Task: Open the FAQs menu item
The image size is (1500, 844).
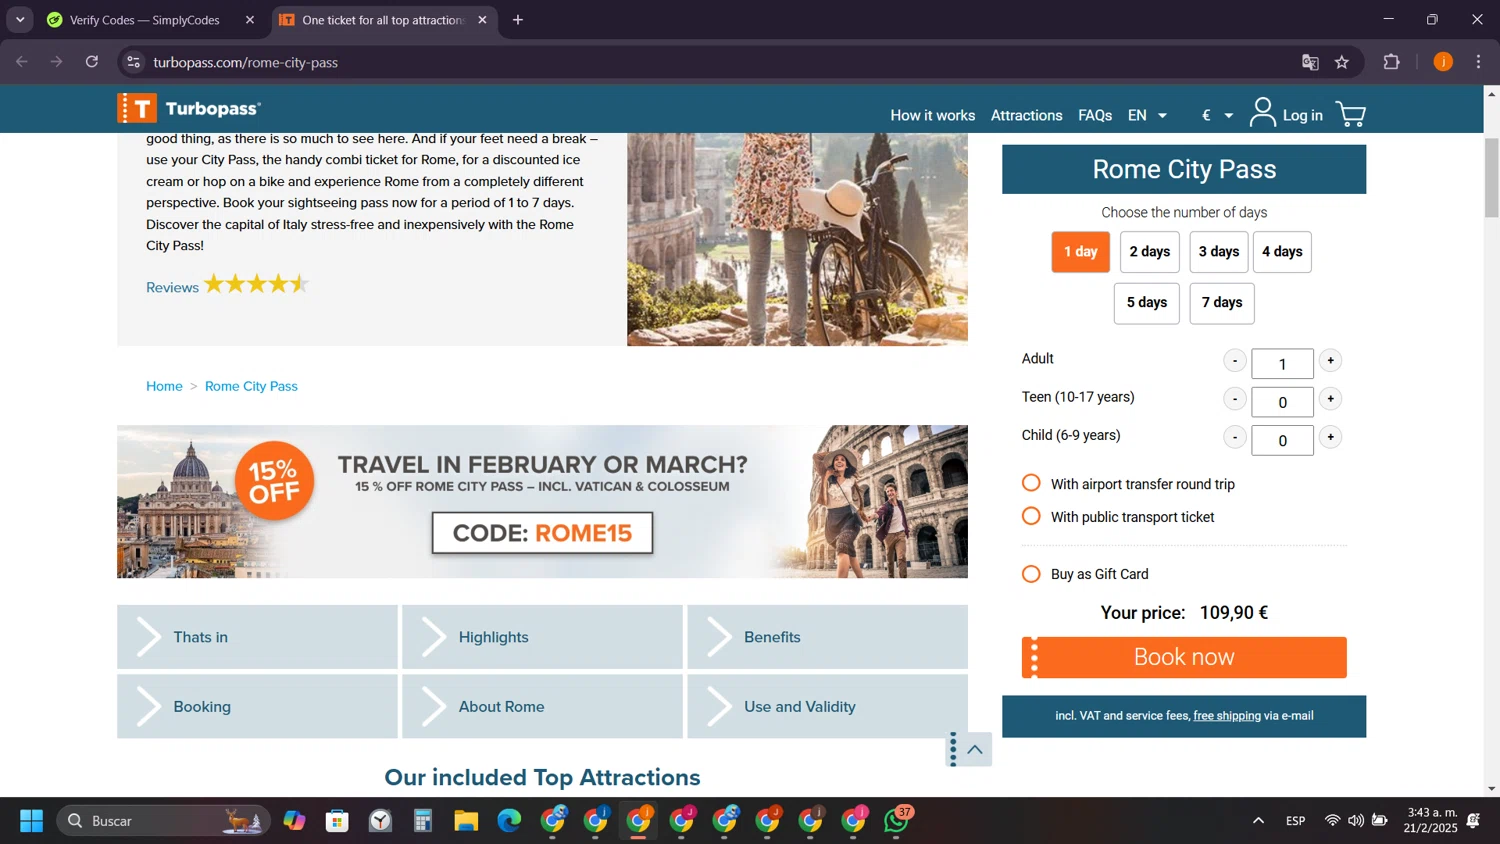Action: click(x=1095, y=115)
